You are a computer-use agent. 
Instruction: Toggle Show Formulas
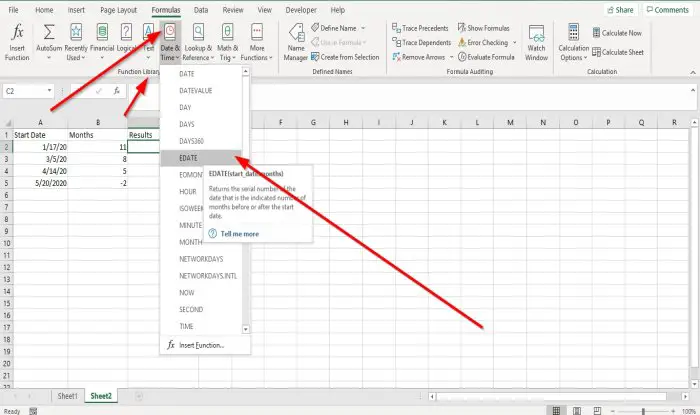(483, 28)
